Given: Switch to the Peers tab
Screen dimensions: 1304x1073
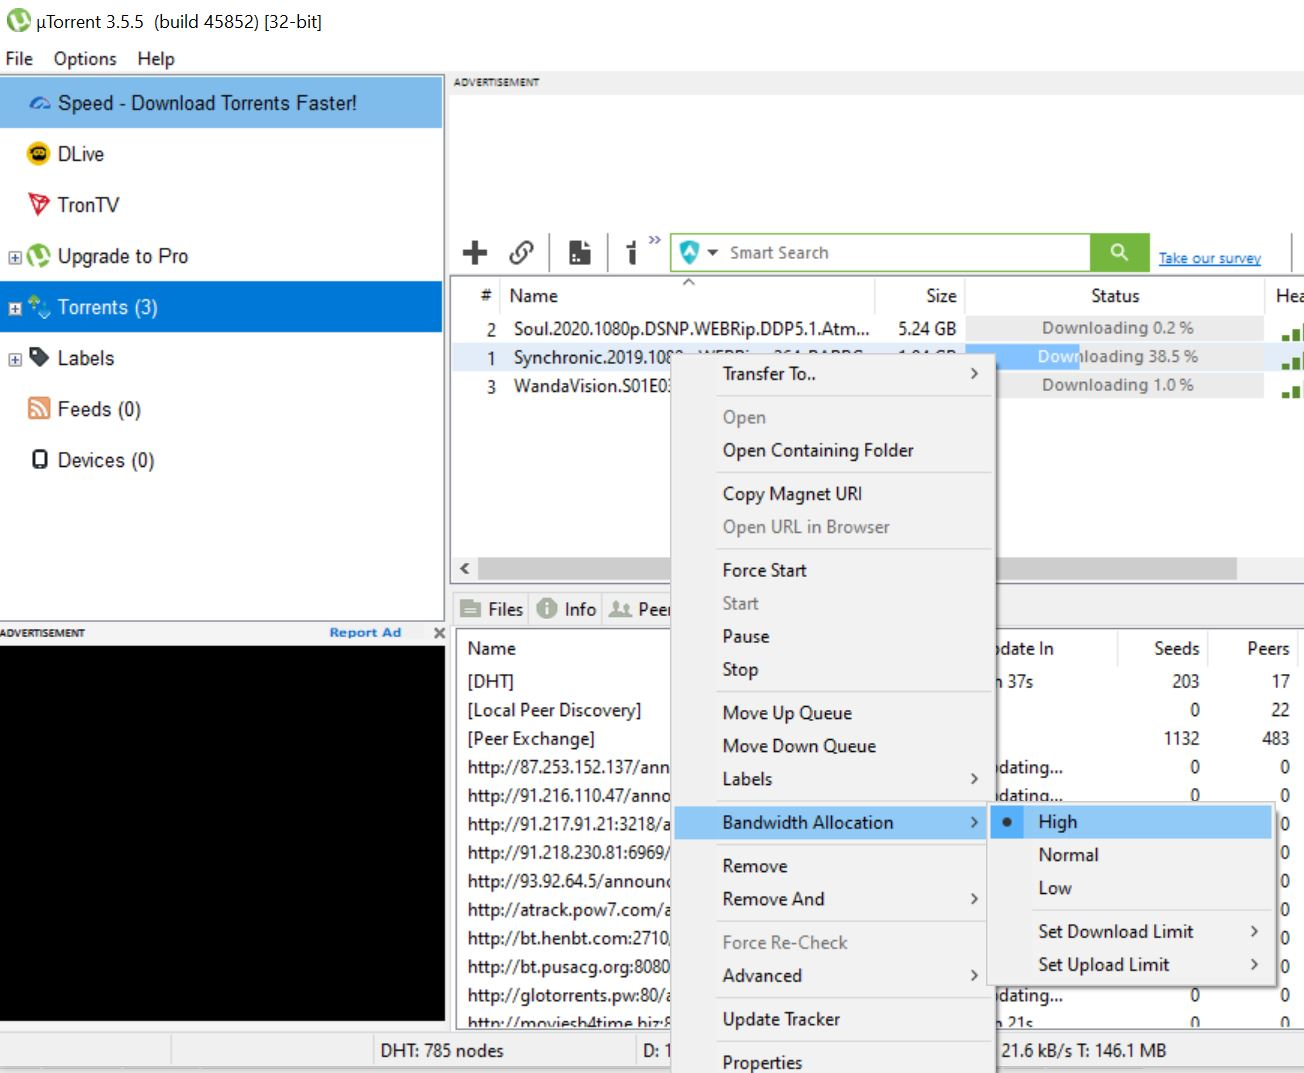Looking at the screenshot, I should [639, 609].
